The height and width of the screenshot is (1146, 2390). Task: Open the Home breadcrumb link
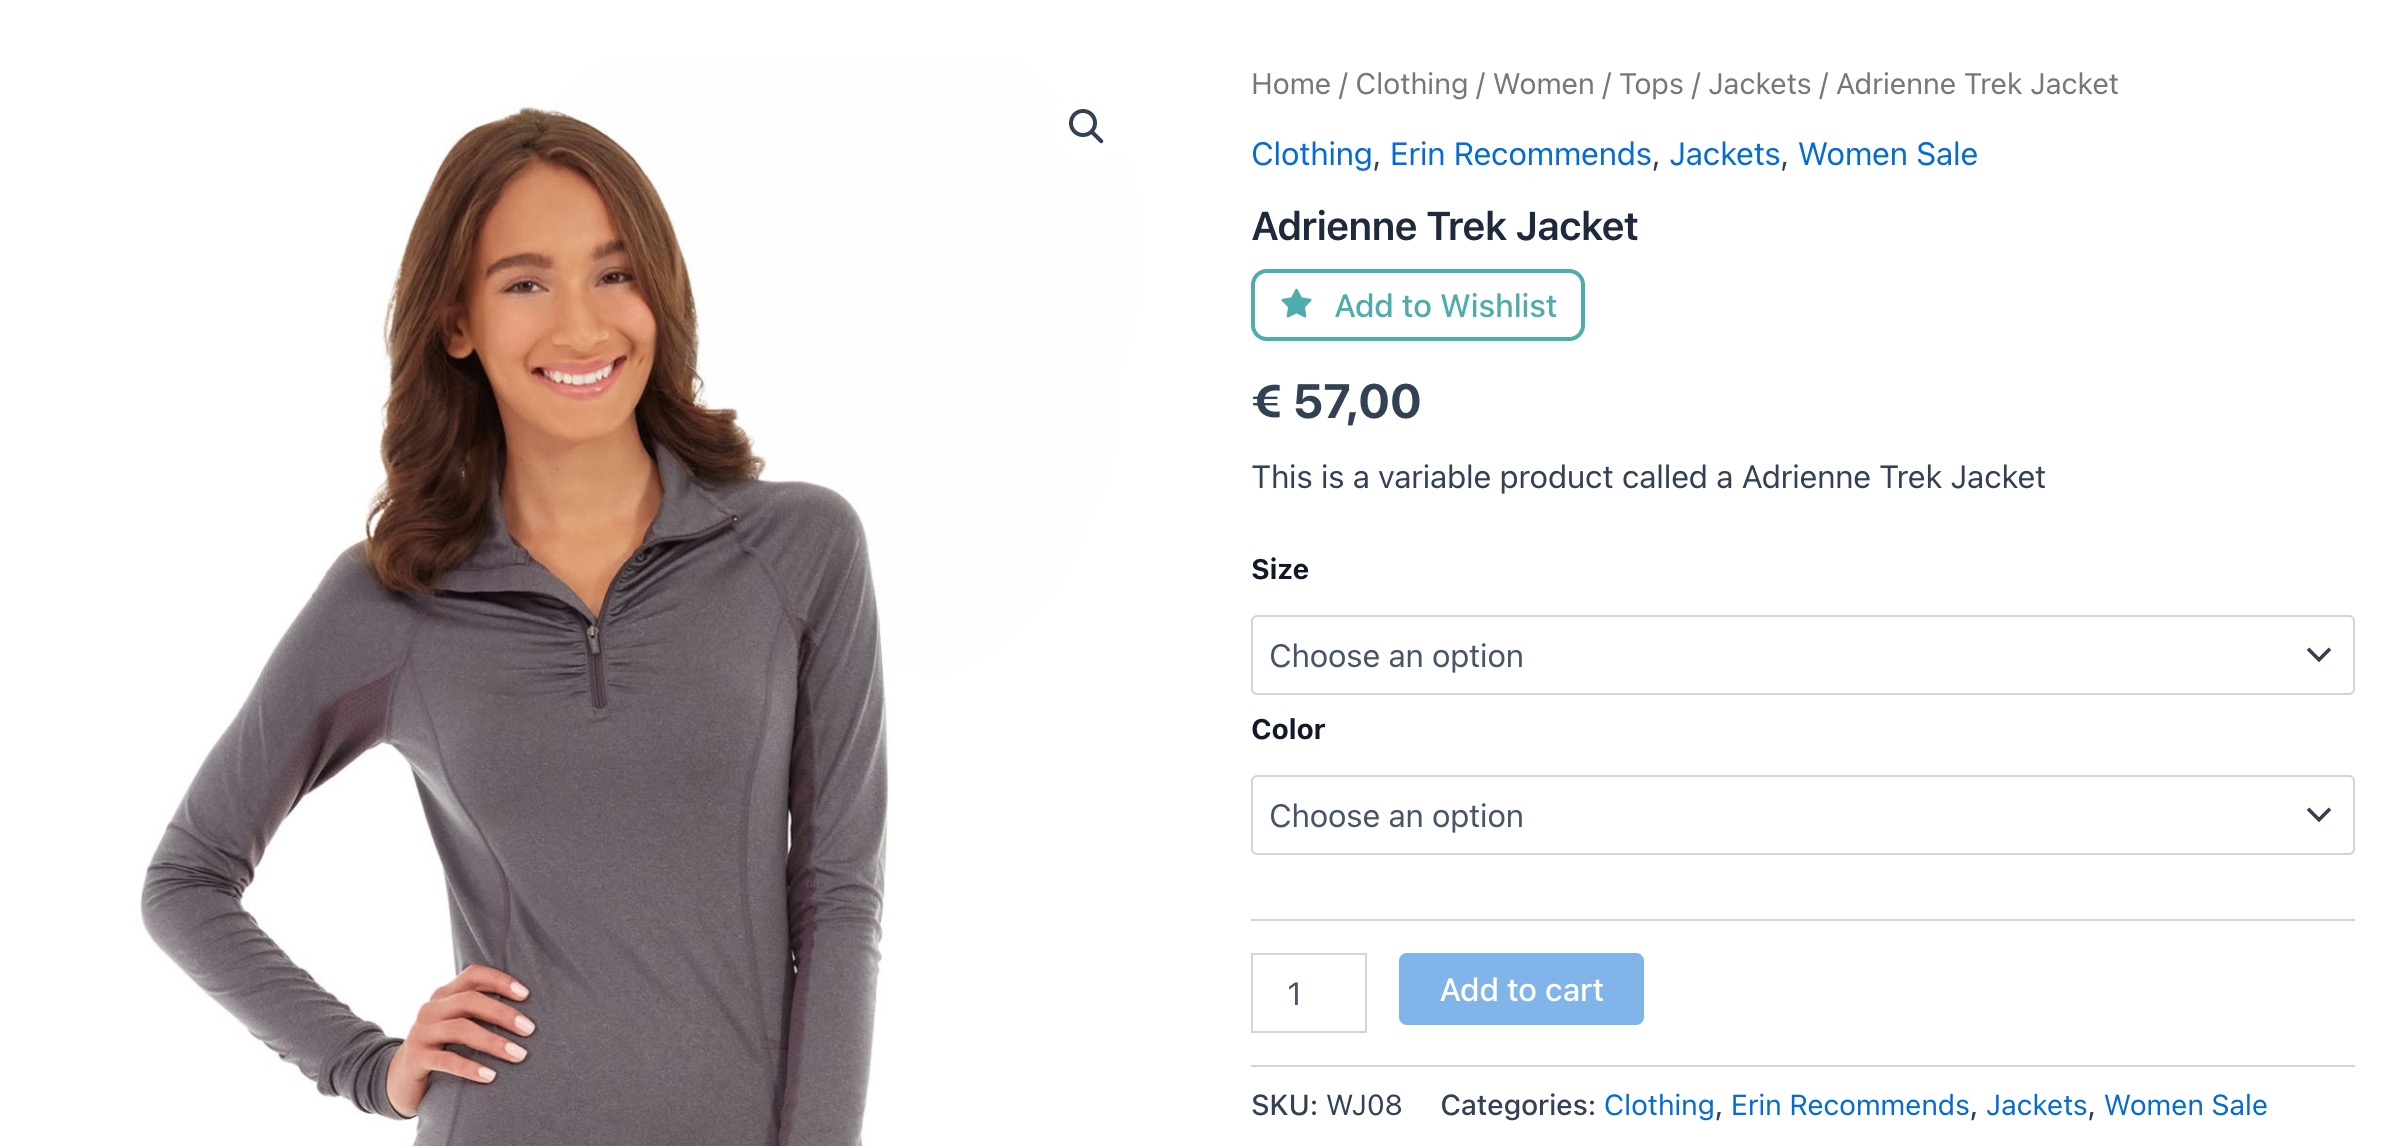1289,84
